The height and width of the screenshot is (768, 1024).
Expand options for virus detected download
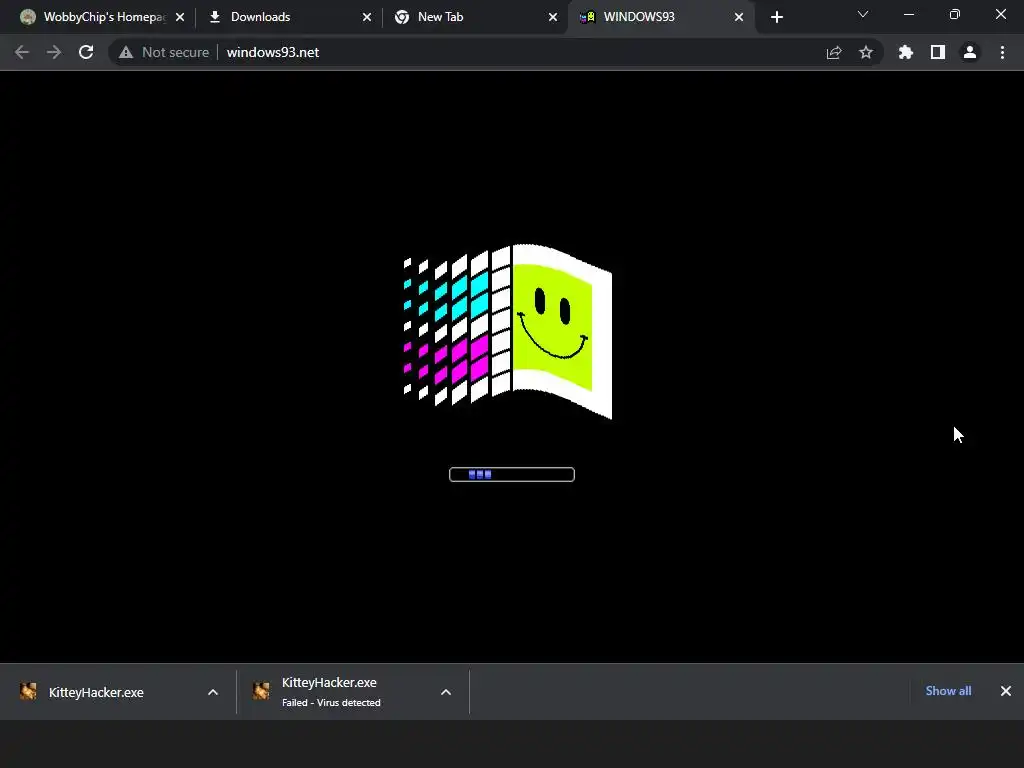pos(446,692)
